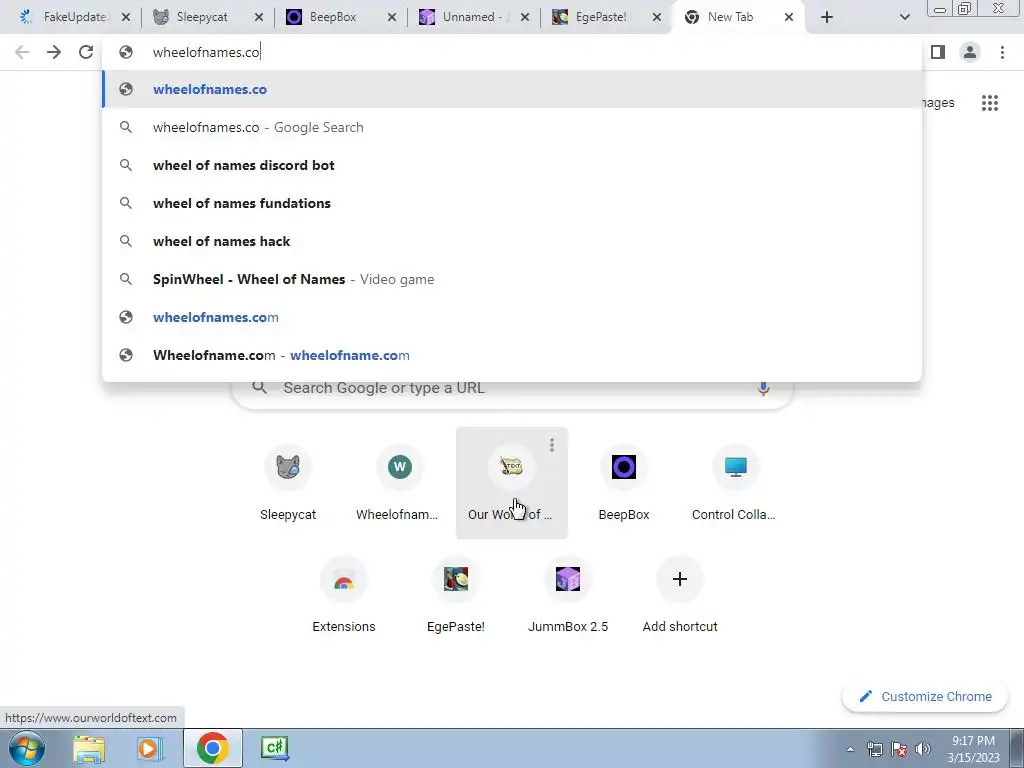Open the Google apps grid icon
Image resolution: width=1024 pixels, height=768 pixels.
[x=989, y=103]
